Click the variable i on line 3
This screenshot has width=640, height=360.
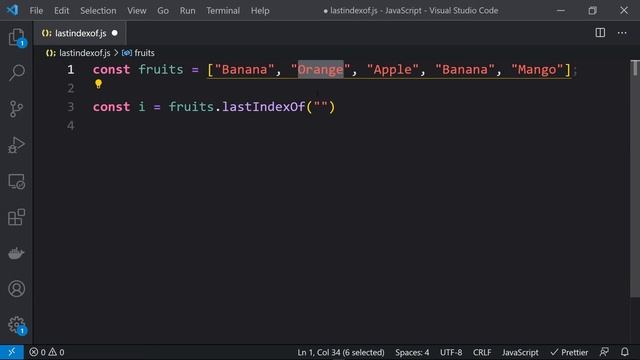[142, 107]
